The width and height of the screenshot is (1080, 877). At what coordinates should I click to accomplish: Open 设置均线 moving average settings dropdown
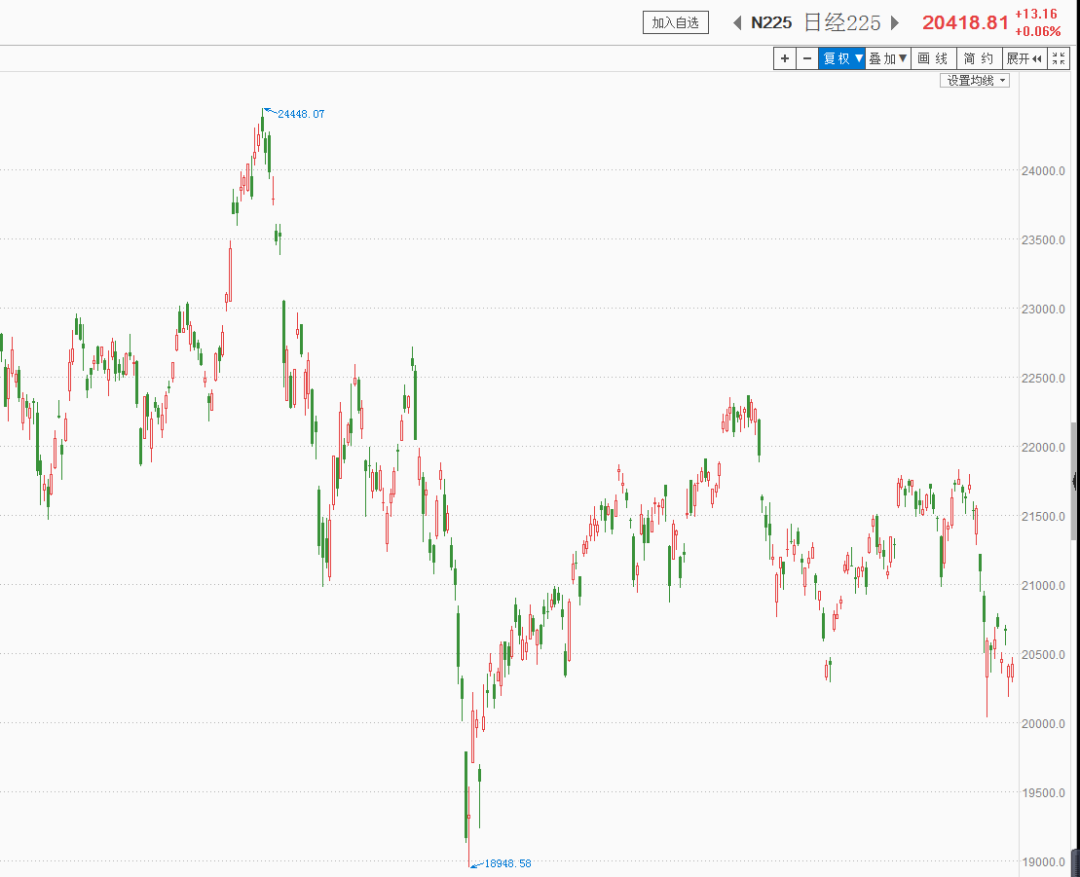pyautogui.click(x=975, y=81)
